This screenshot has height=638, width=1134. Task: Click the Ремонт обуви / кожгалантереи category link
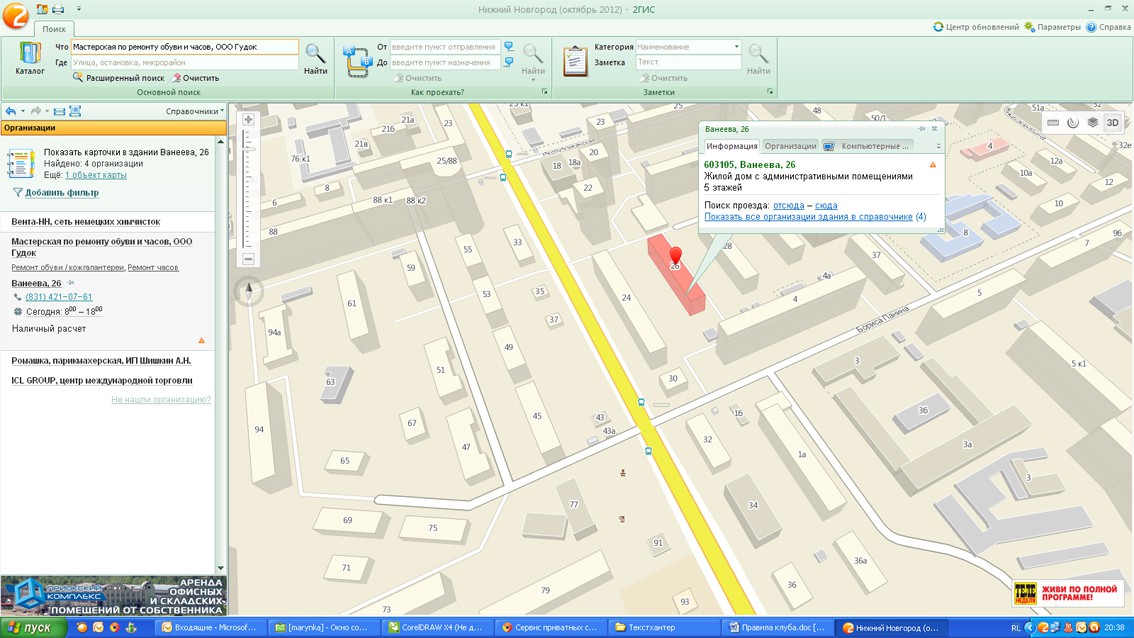pyautogui.click(x=67, y=268)
